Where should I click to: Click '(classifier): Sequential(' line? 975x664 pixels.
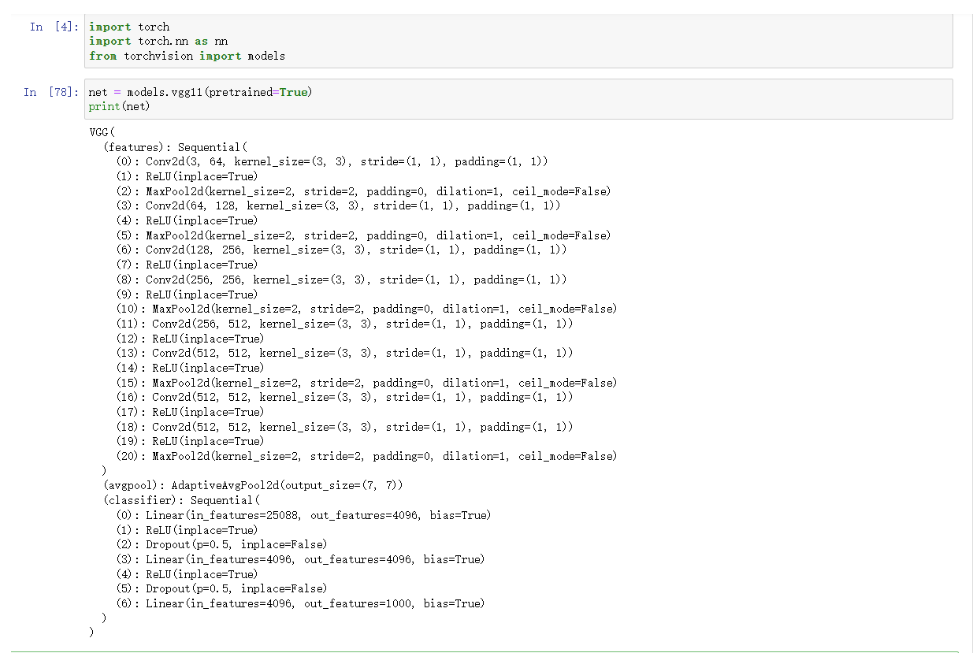click(182, 500)
